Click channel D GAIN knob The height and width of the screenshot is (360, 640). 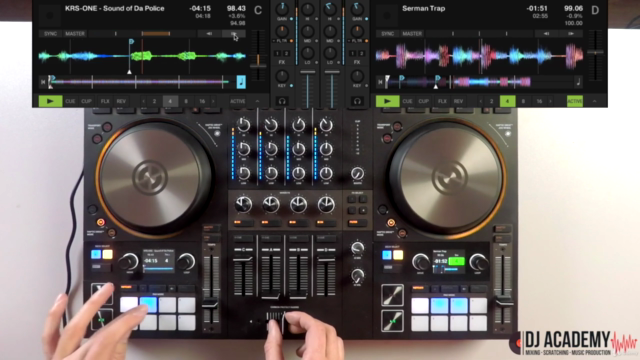coord(357,9)
